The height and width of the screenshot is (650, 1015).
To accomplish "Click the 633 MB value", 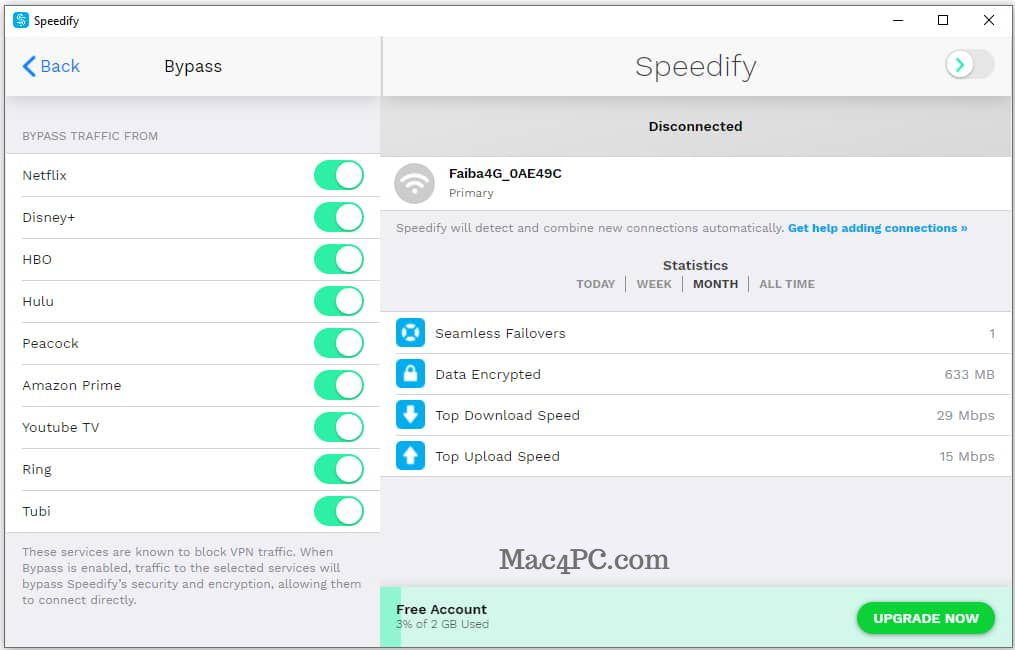I will click(969, 375).
